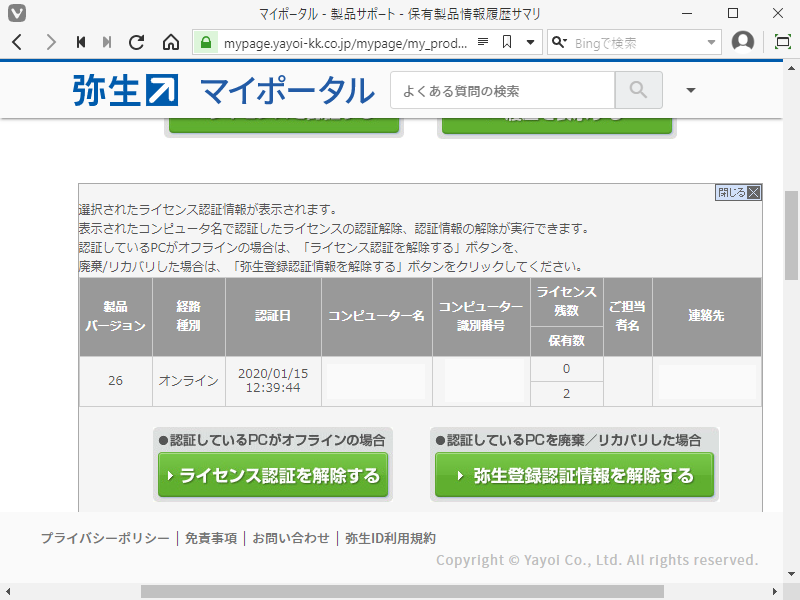Click the 連絡先 column header
Screen dimensions: 800x600
pos(707,316)
